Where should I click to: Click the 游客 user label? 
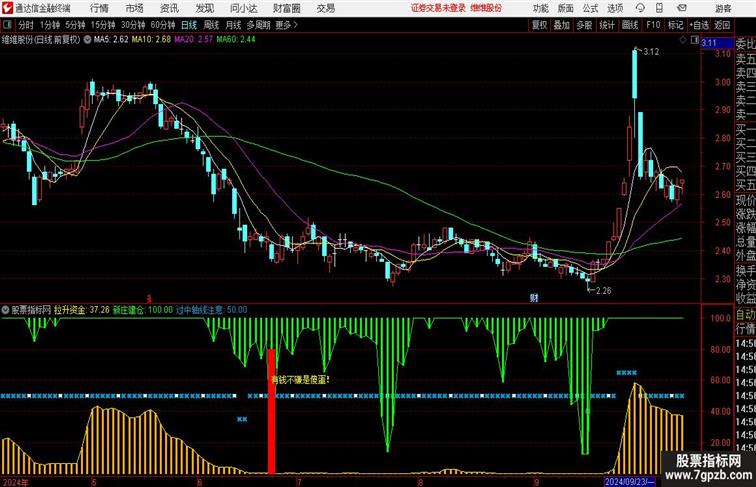tap(723, 8)
